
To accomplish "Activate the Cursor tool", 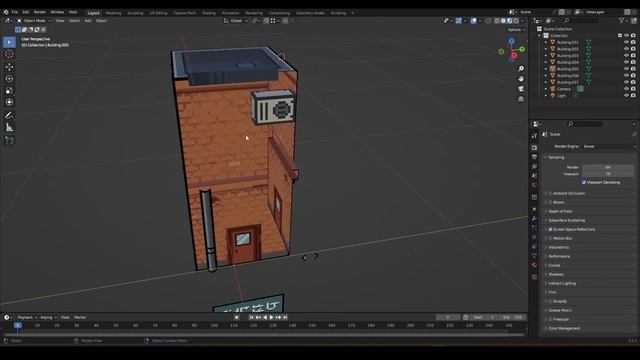I will 9,54.
